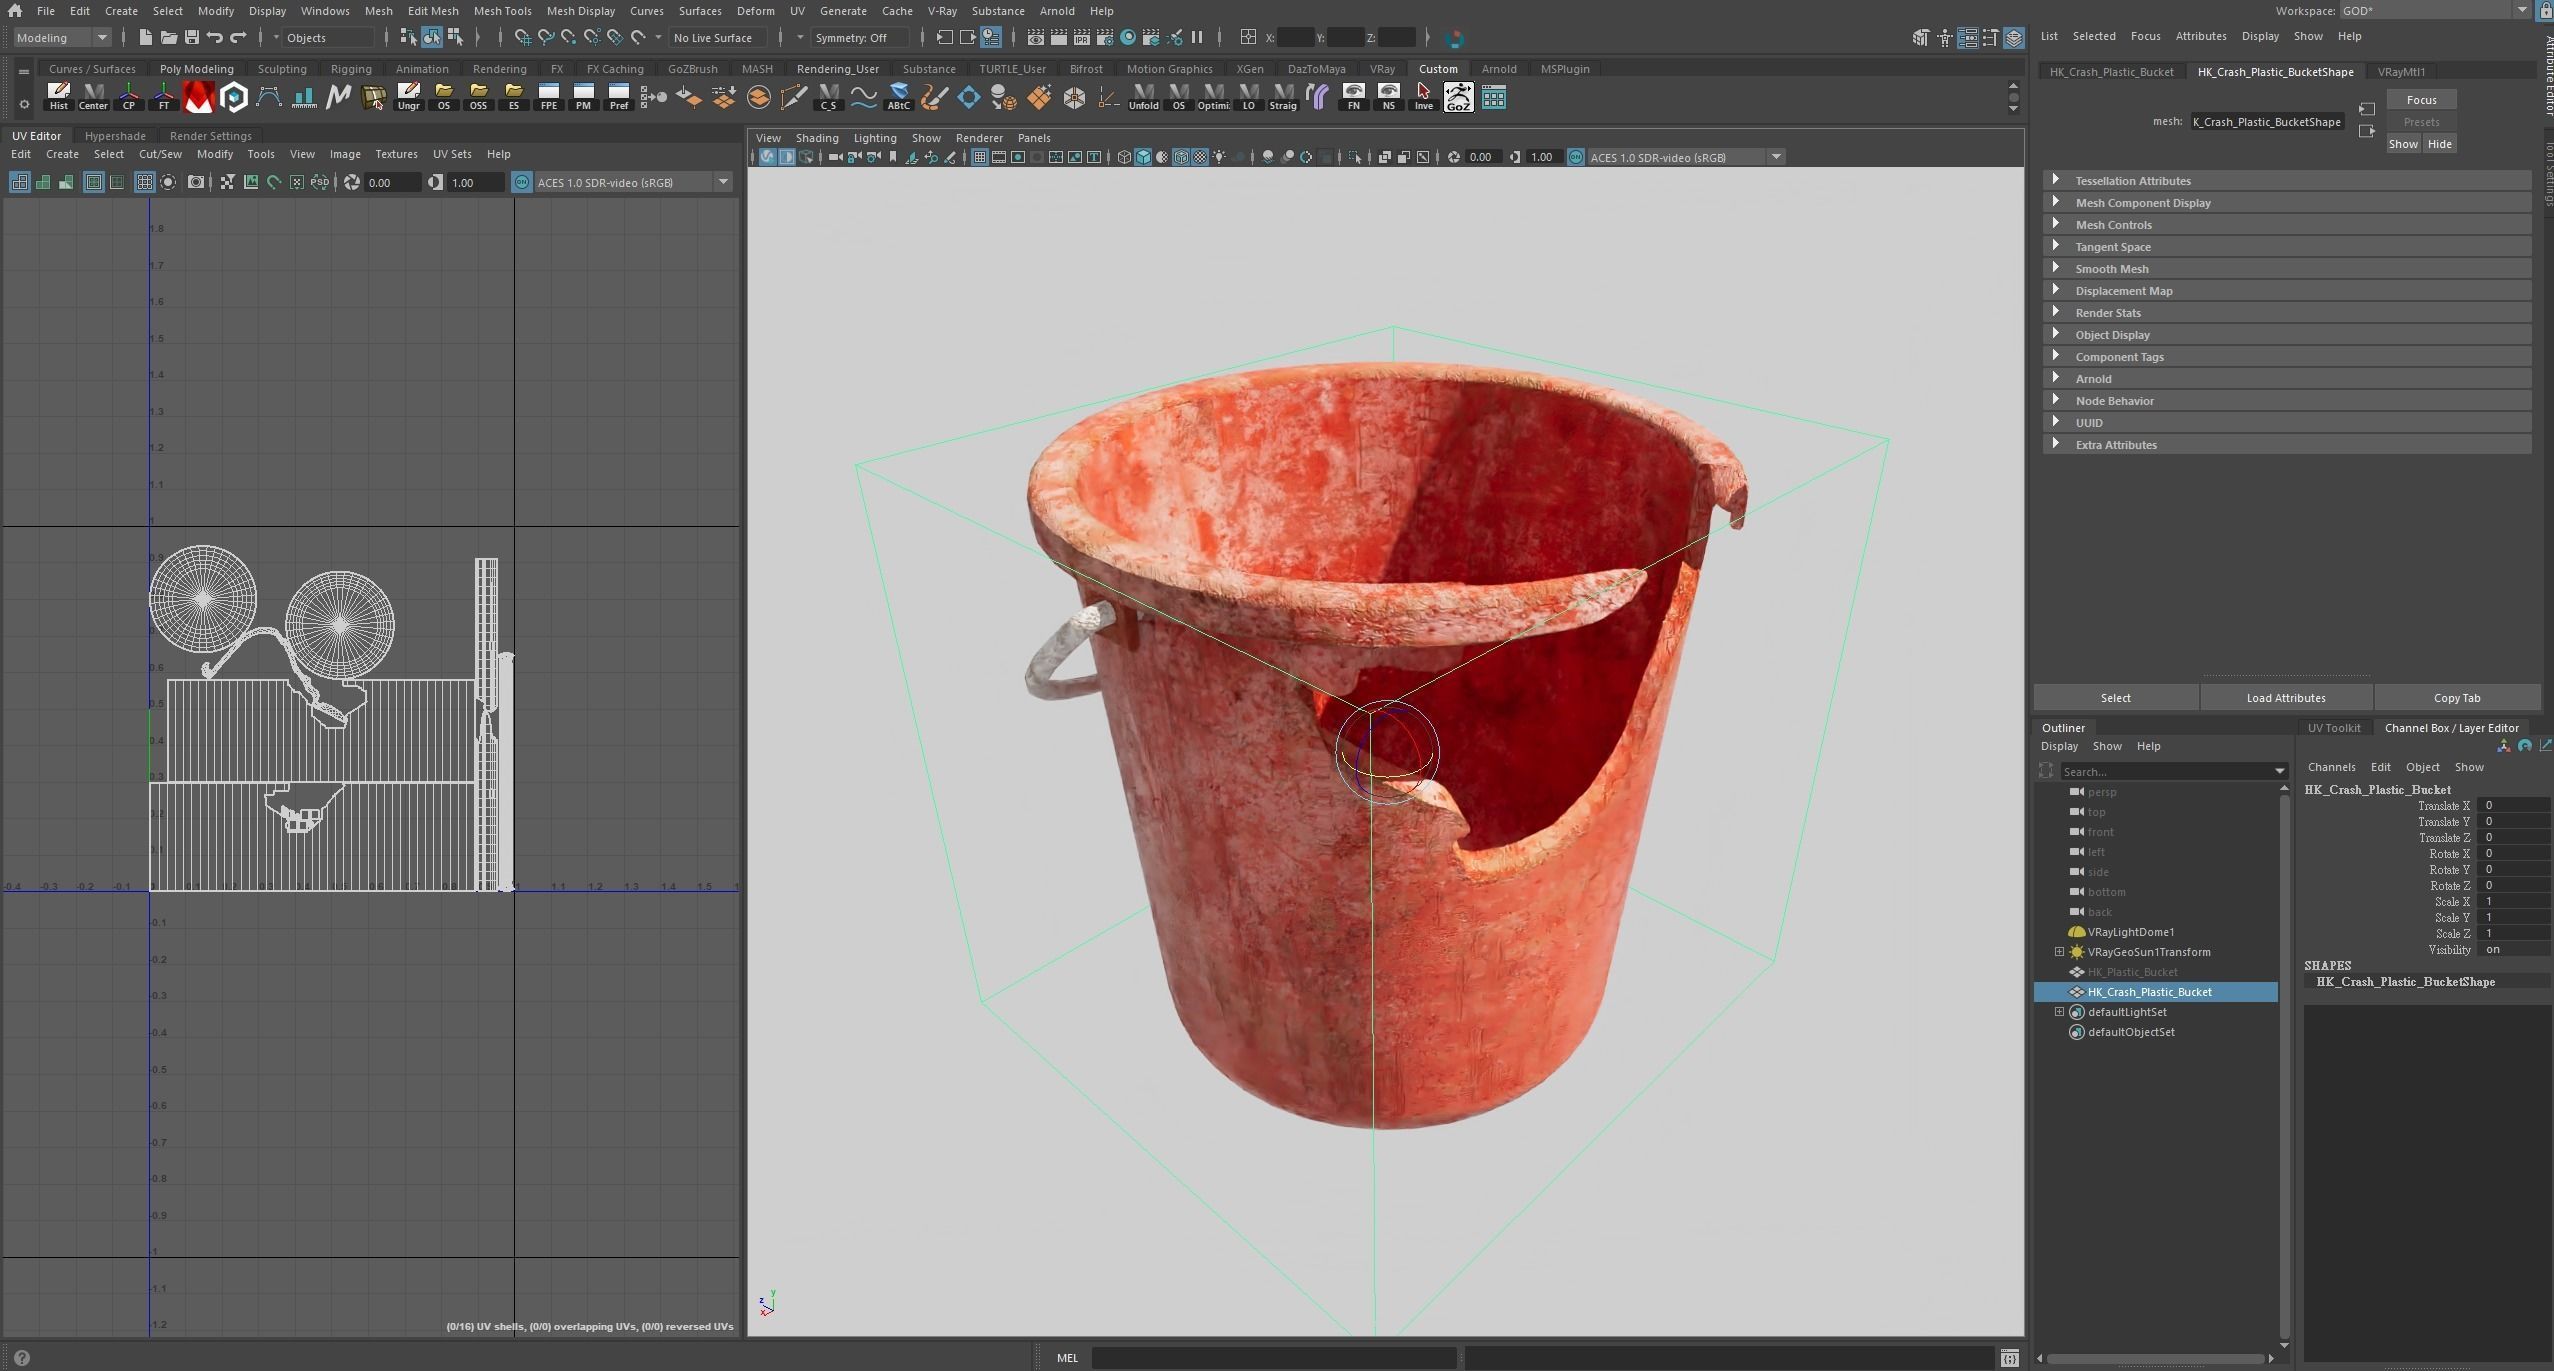Screen dimensions: 2554x1371
Task: Click the undo arrow icon
Action: 215,37
